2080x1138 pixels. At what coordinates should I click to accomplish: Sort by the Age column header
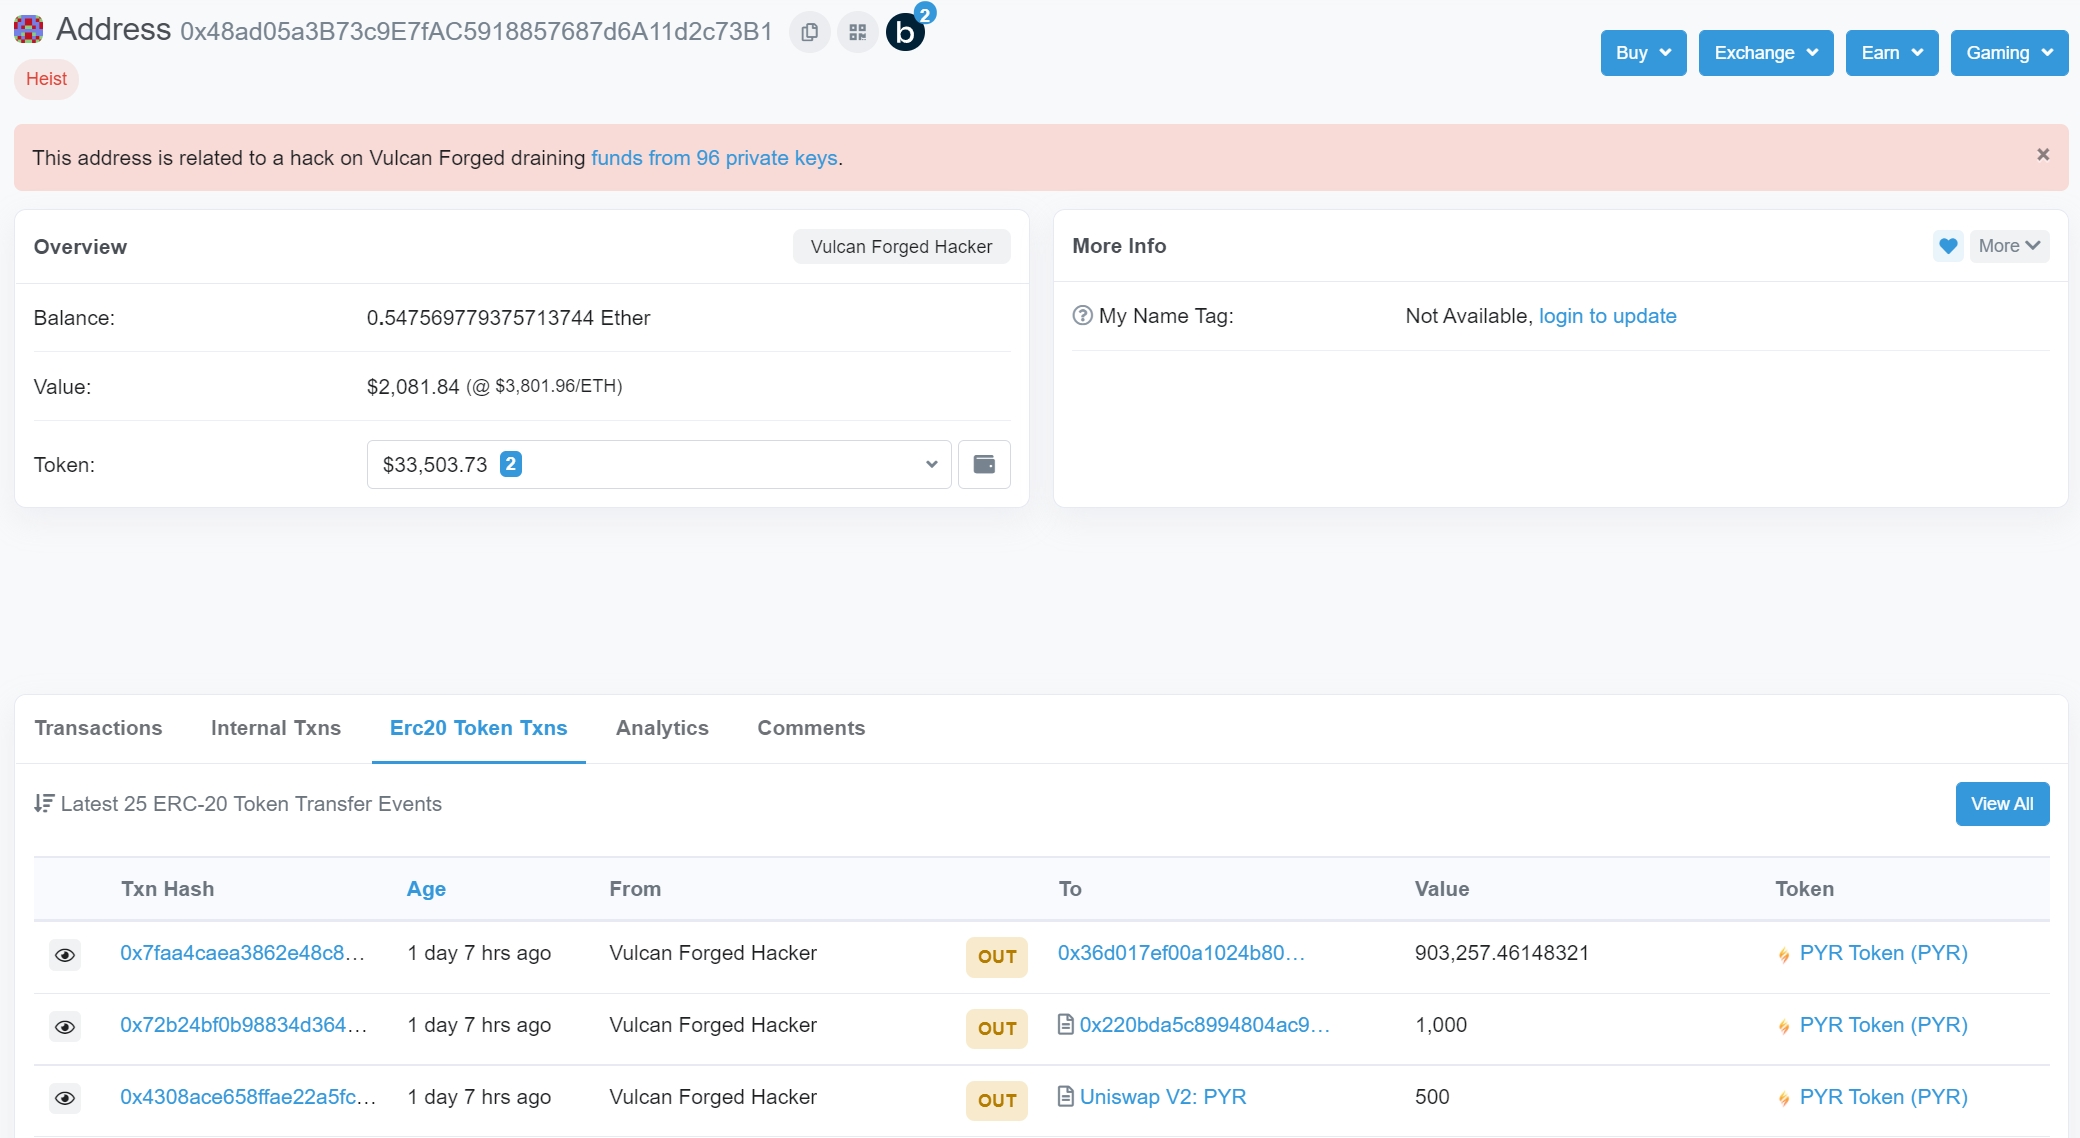[426, 889]
